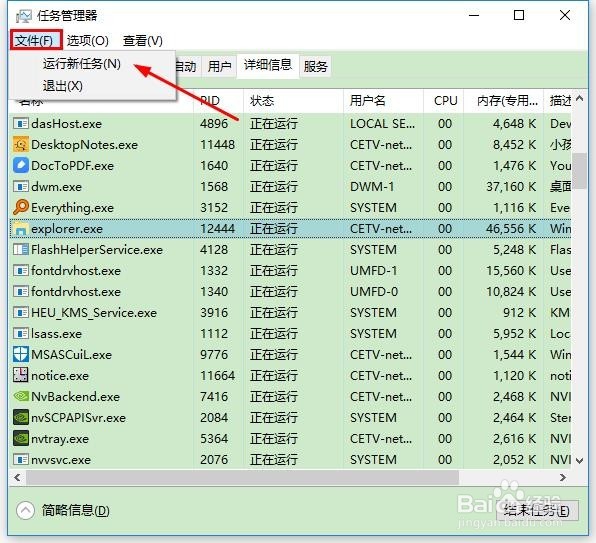The width and height of the screenshot is (596, 543).
Task: Click the nvtray.exe NVIDIA icon
Action: (x=21, y=439)
